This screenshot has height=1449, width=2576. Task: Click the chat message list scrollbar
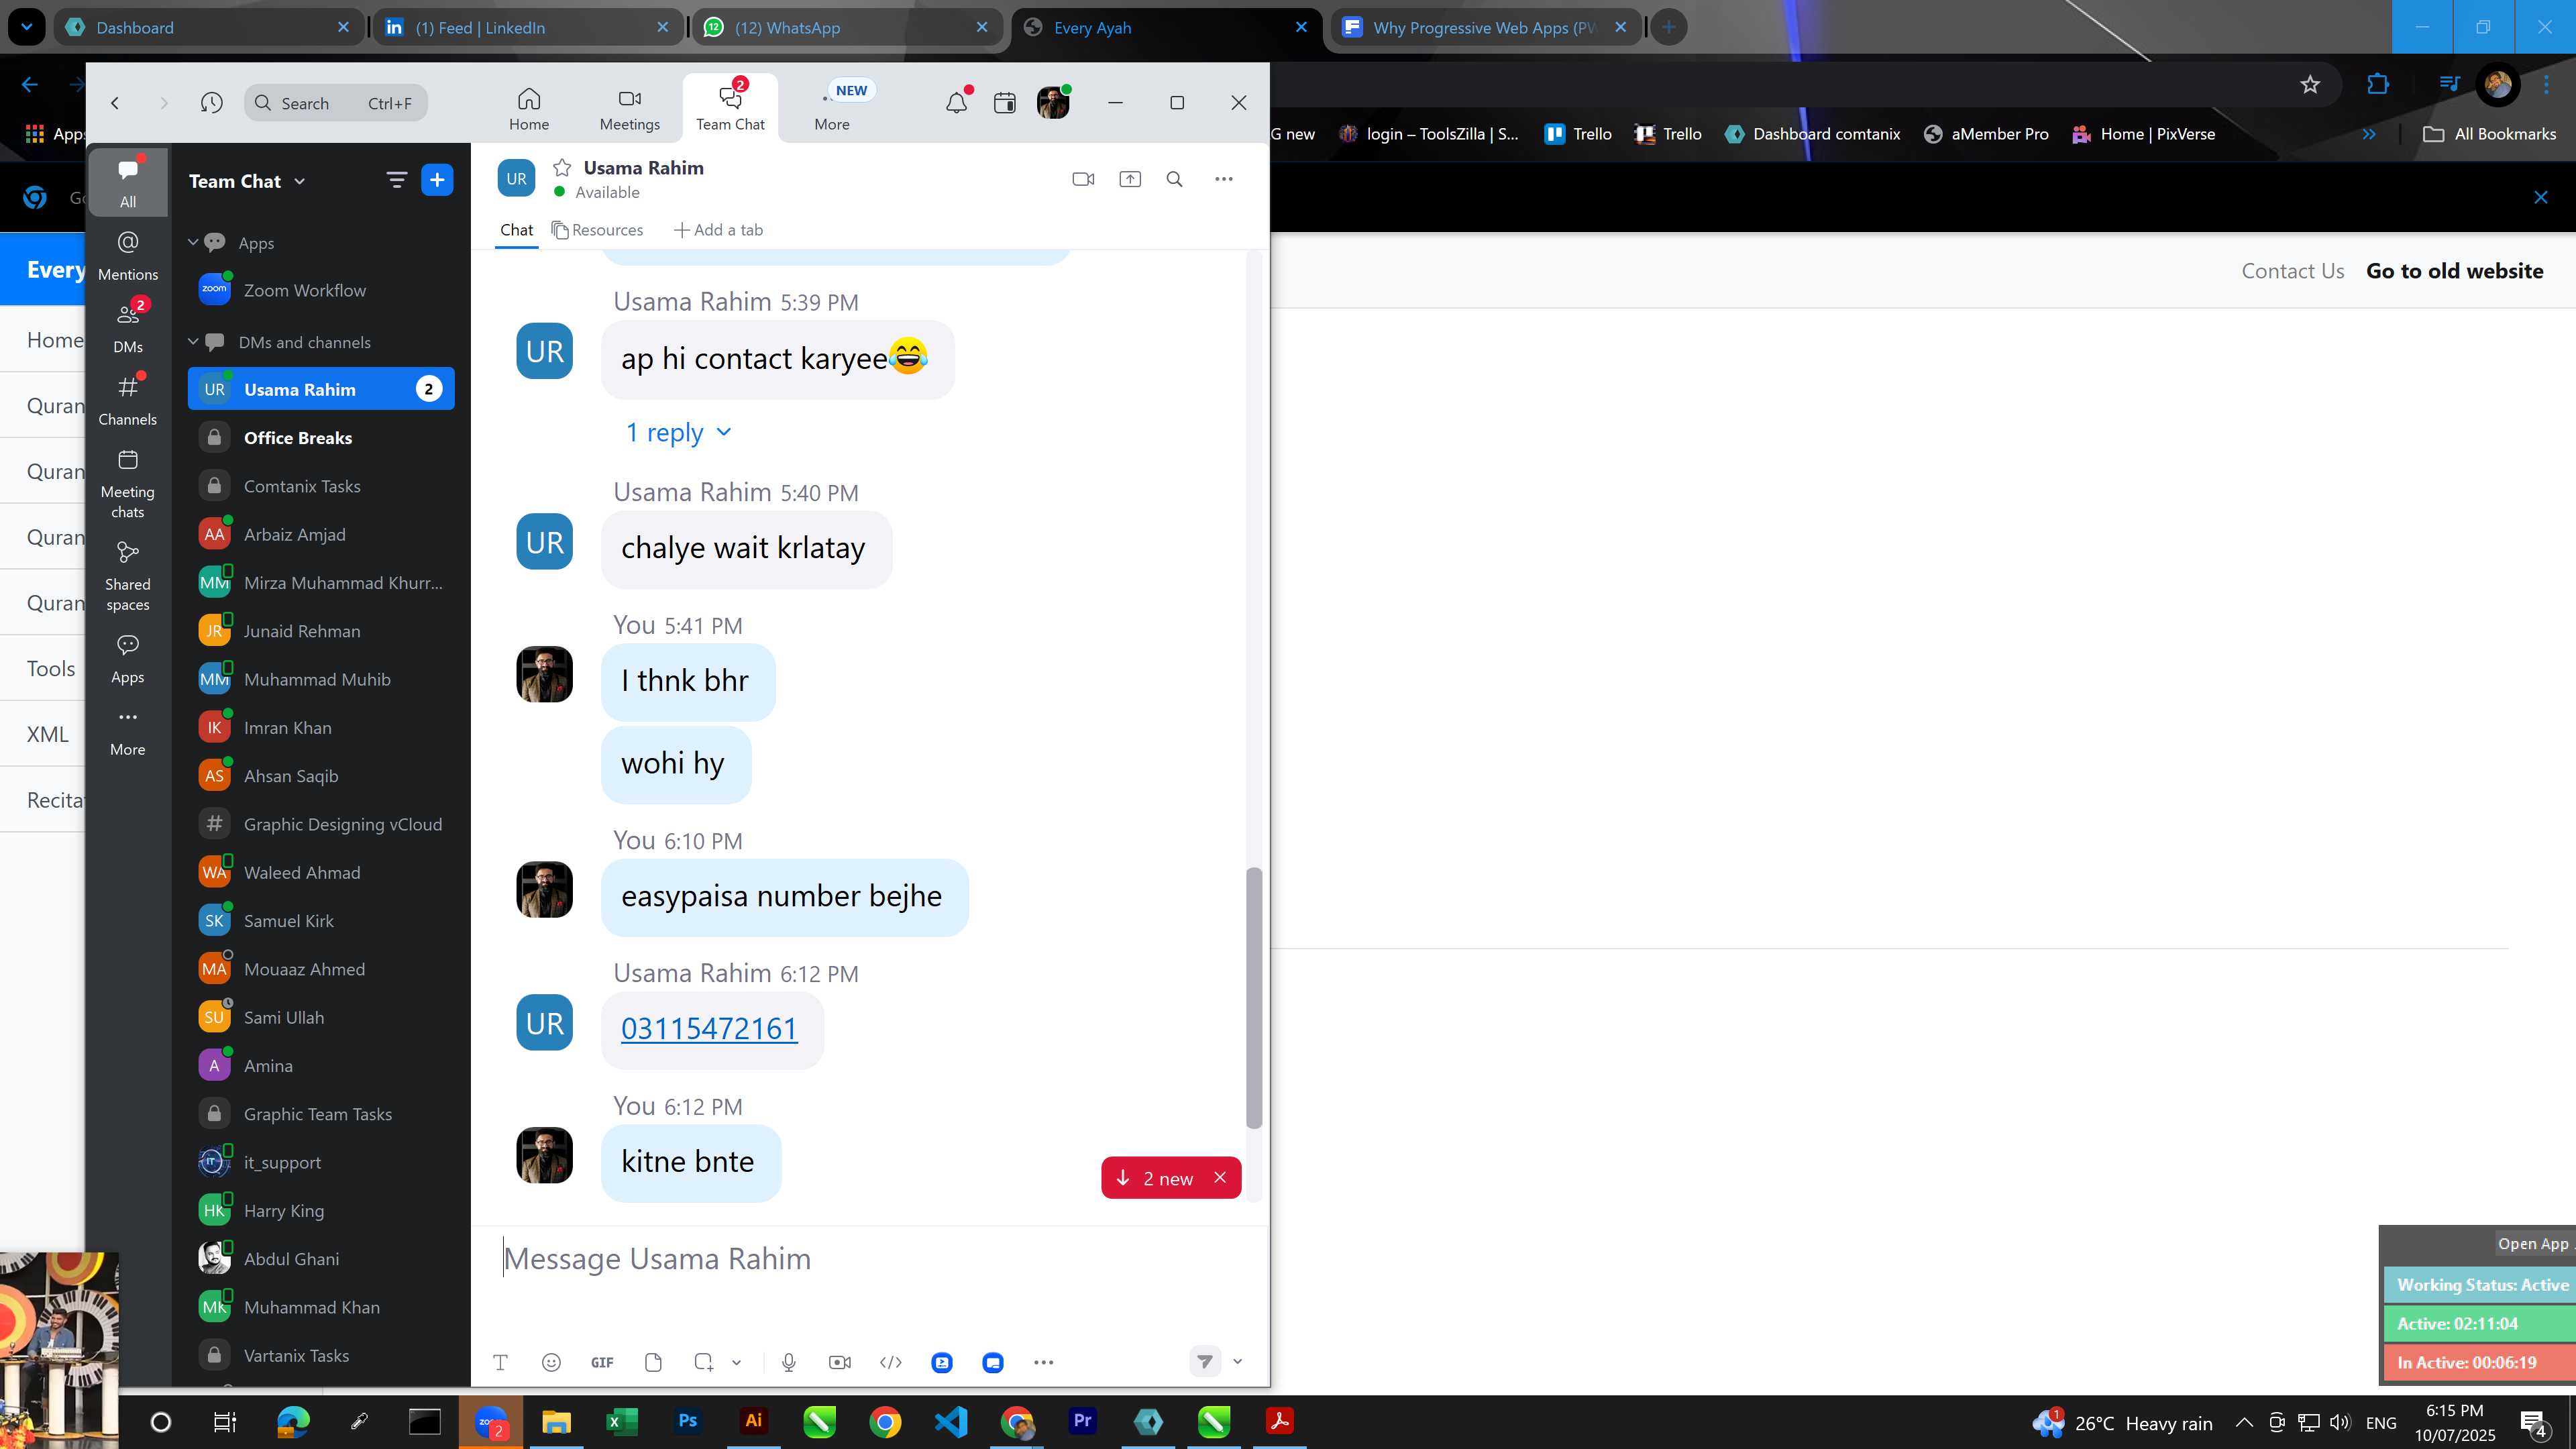[x=1254, y=998]
